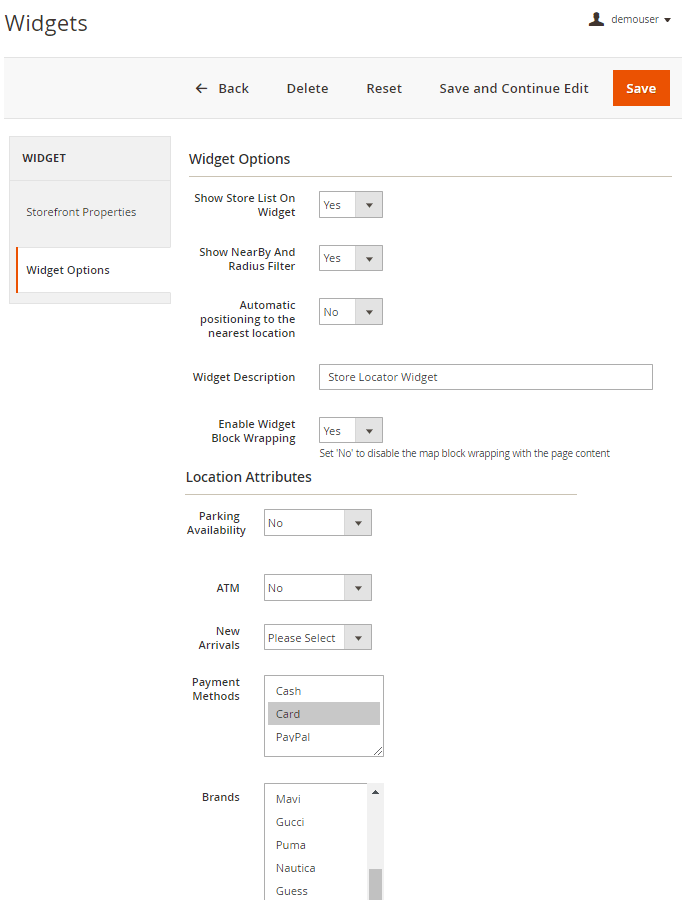Click the Delete button
This screenshot has width=685, height=900.
[307, 88]
